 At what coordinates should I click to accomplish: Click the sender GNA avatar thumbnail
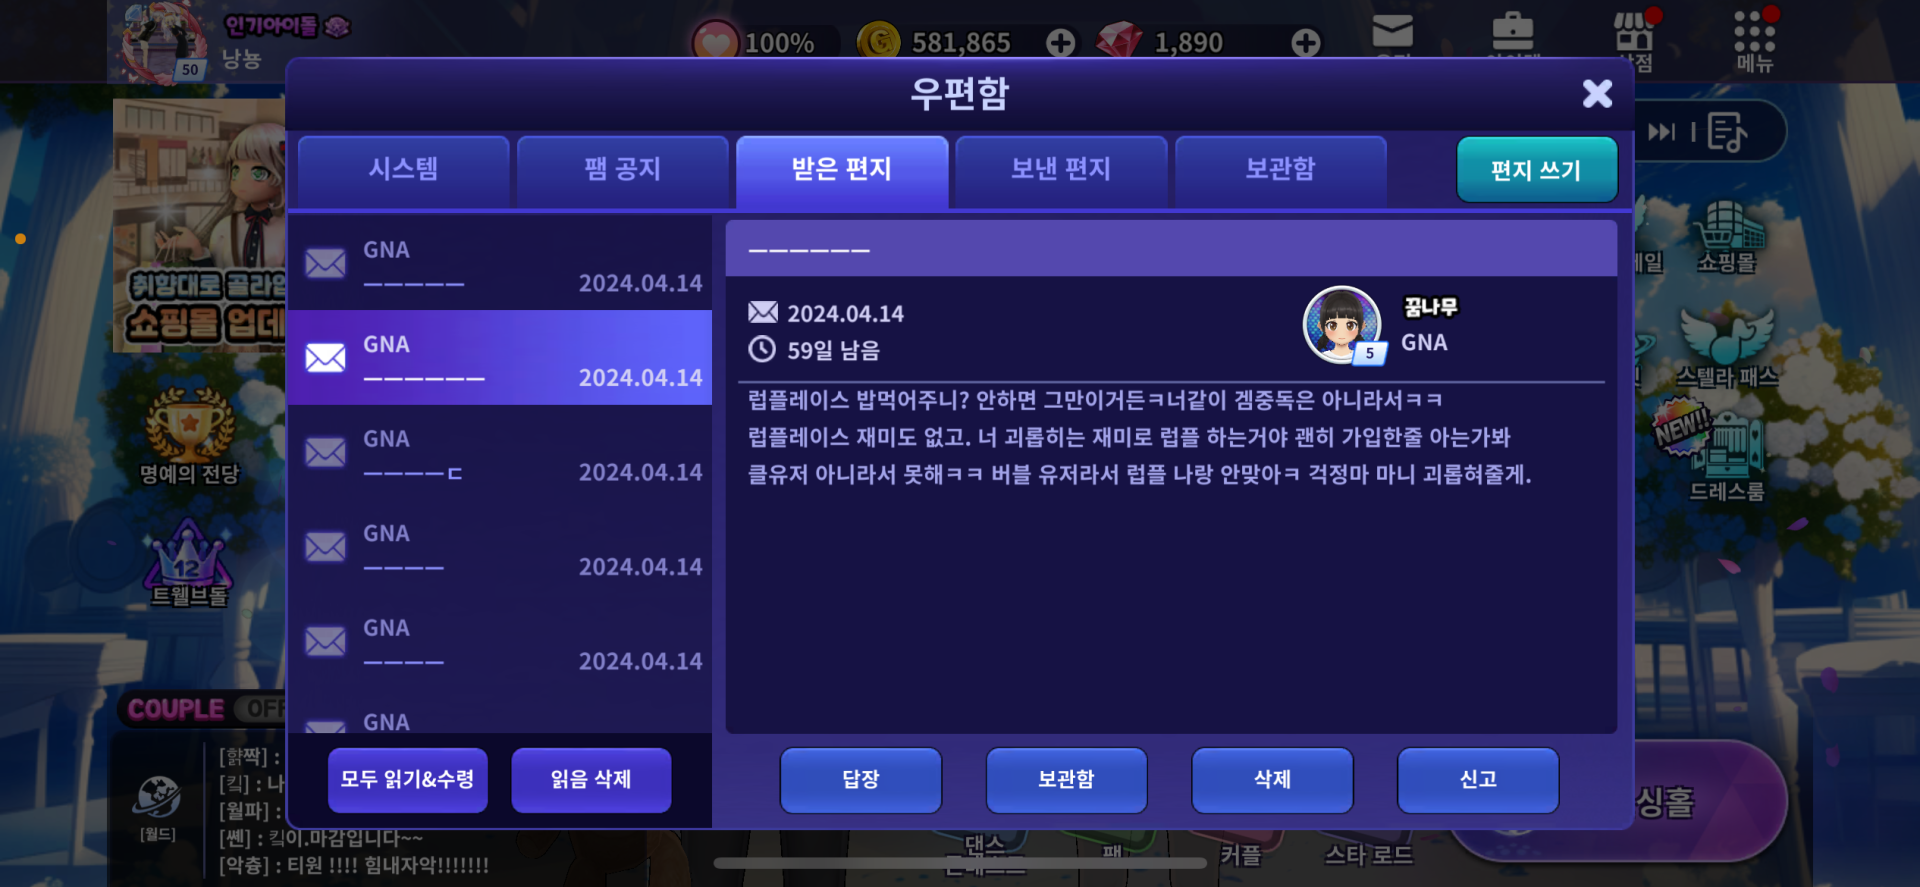click(1343, 325)
